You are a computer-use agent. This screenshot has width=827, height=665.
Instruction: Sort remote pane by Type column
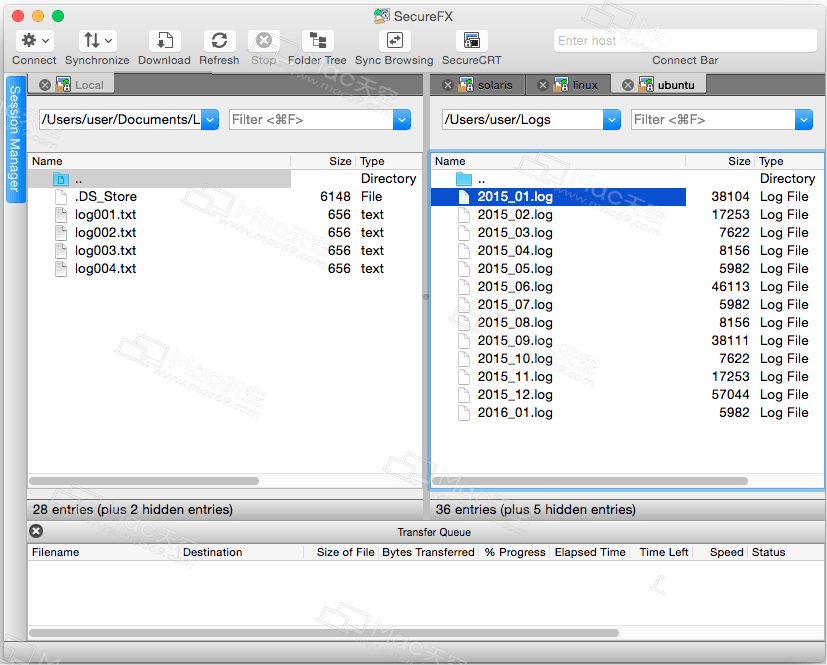coord(790,161)
